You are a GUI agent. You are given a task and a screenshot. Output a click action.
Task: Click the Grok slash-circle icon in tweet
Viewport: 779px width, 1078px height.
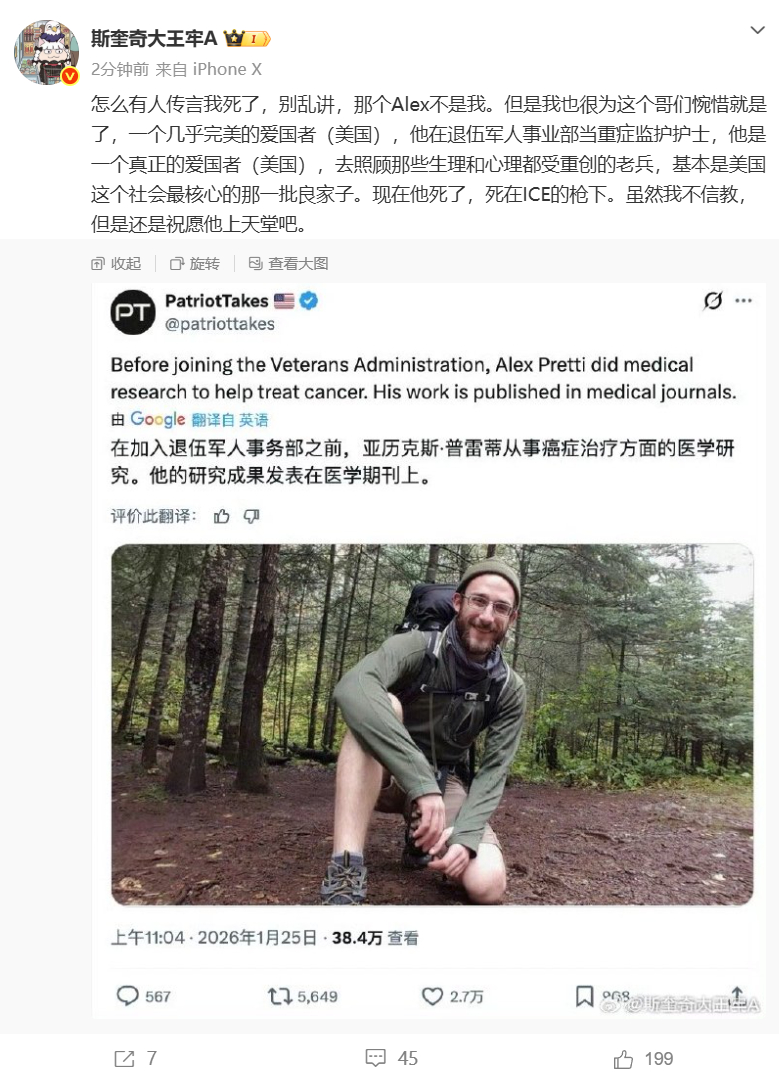[x=713, y=300]
